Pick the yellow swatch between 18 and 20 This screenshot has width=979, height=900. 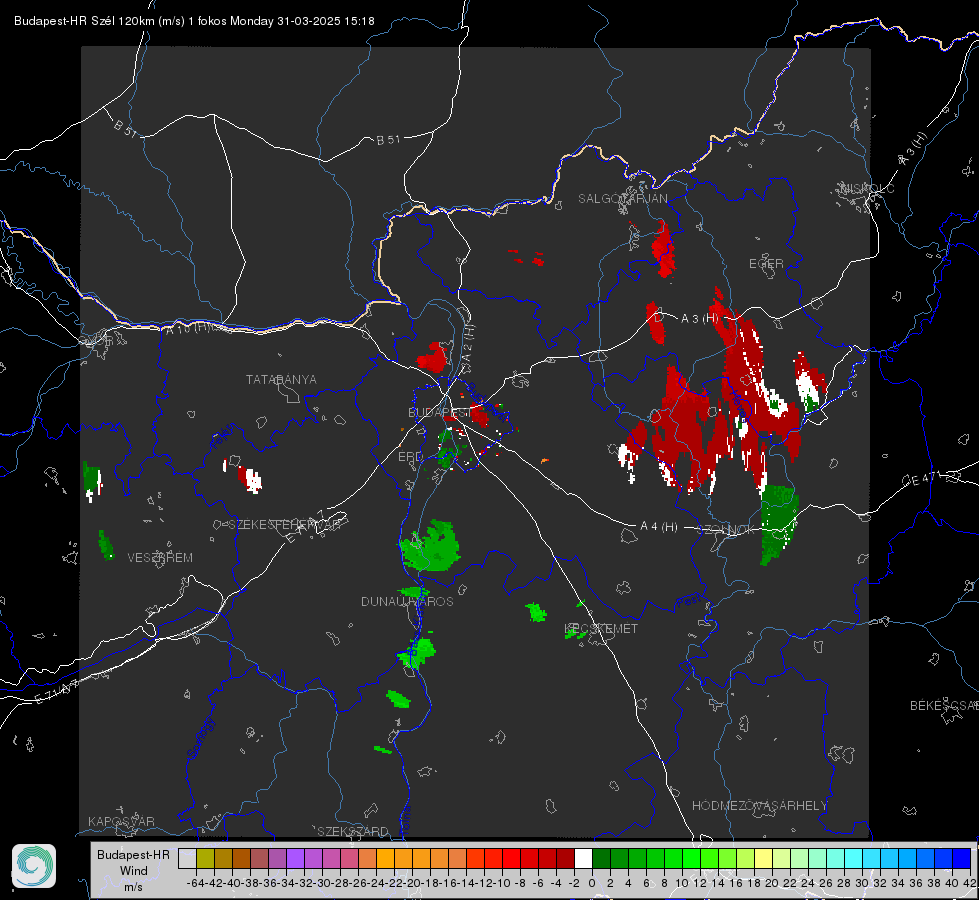763,859
